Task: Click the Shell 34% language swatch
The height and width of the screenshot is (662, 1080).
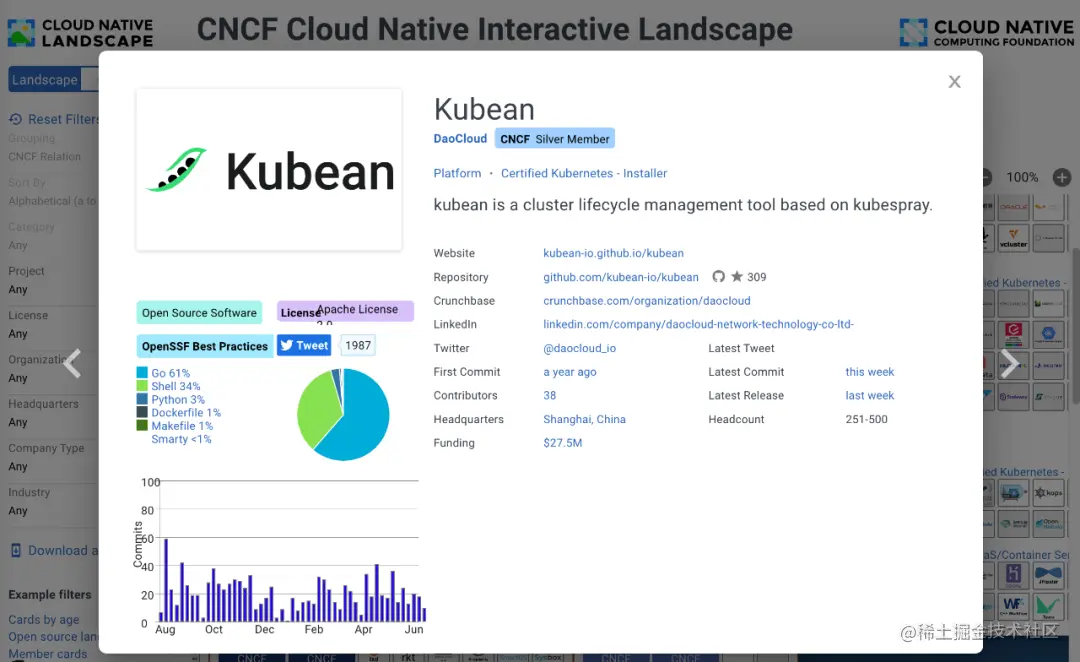Action: 142,386
